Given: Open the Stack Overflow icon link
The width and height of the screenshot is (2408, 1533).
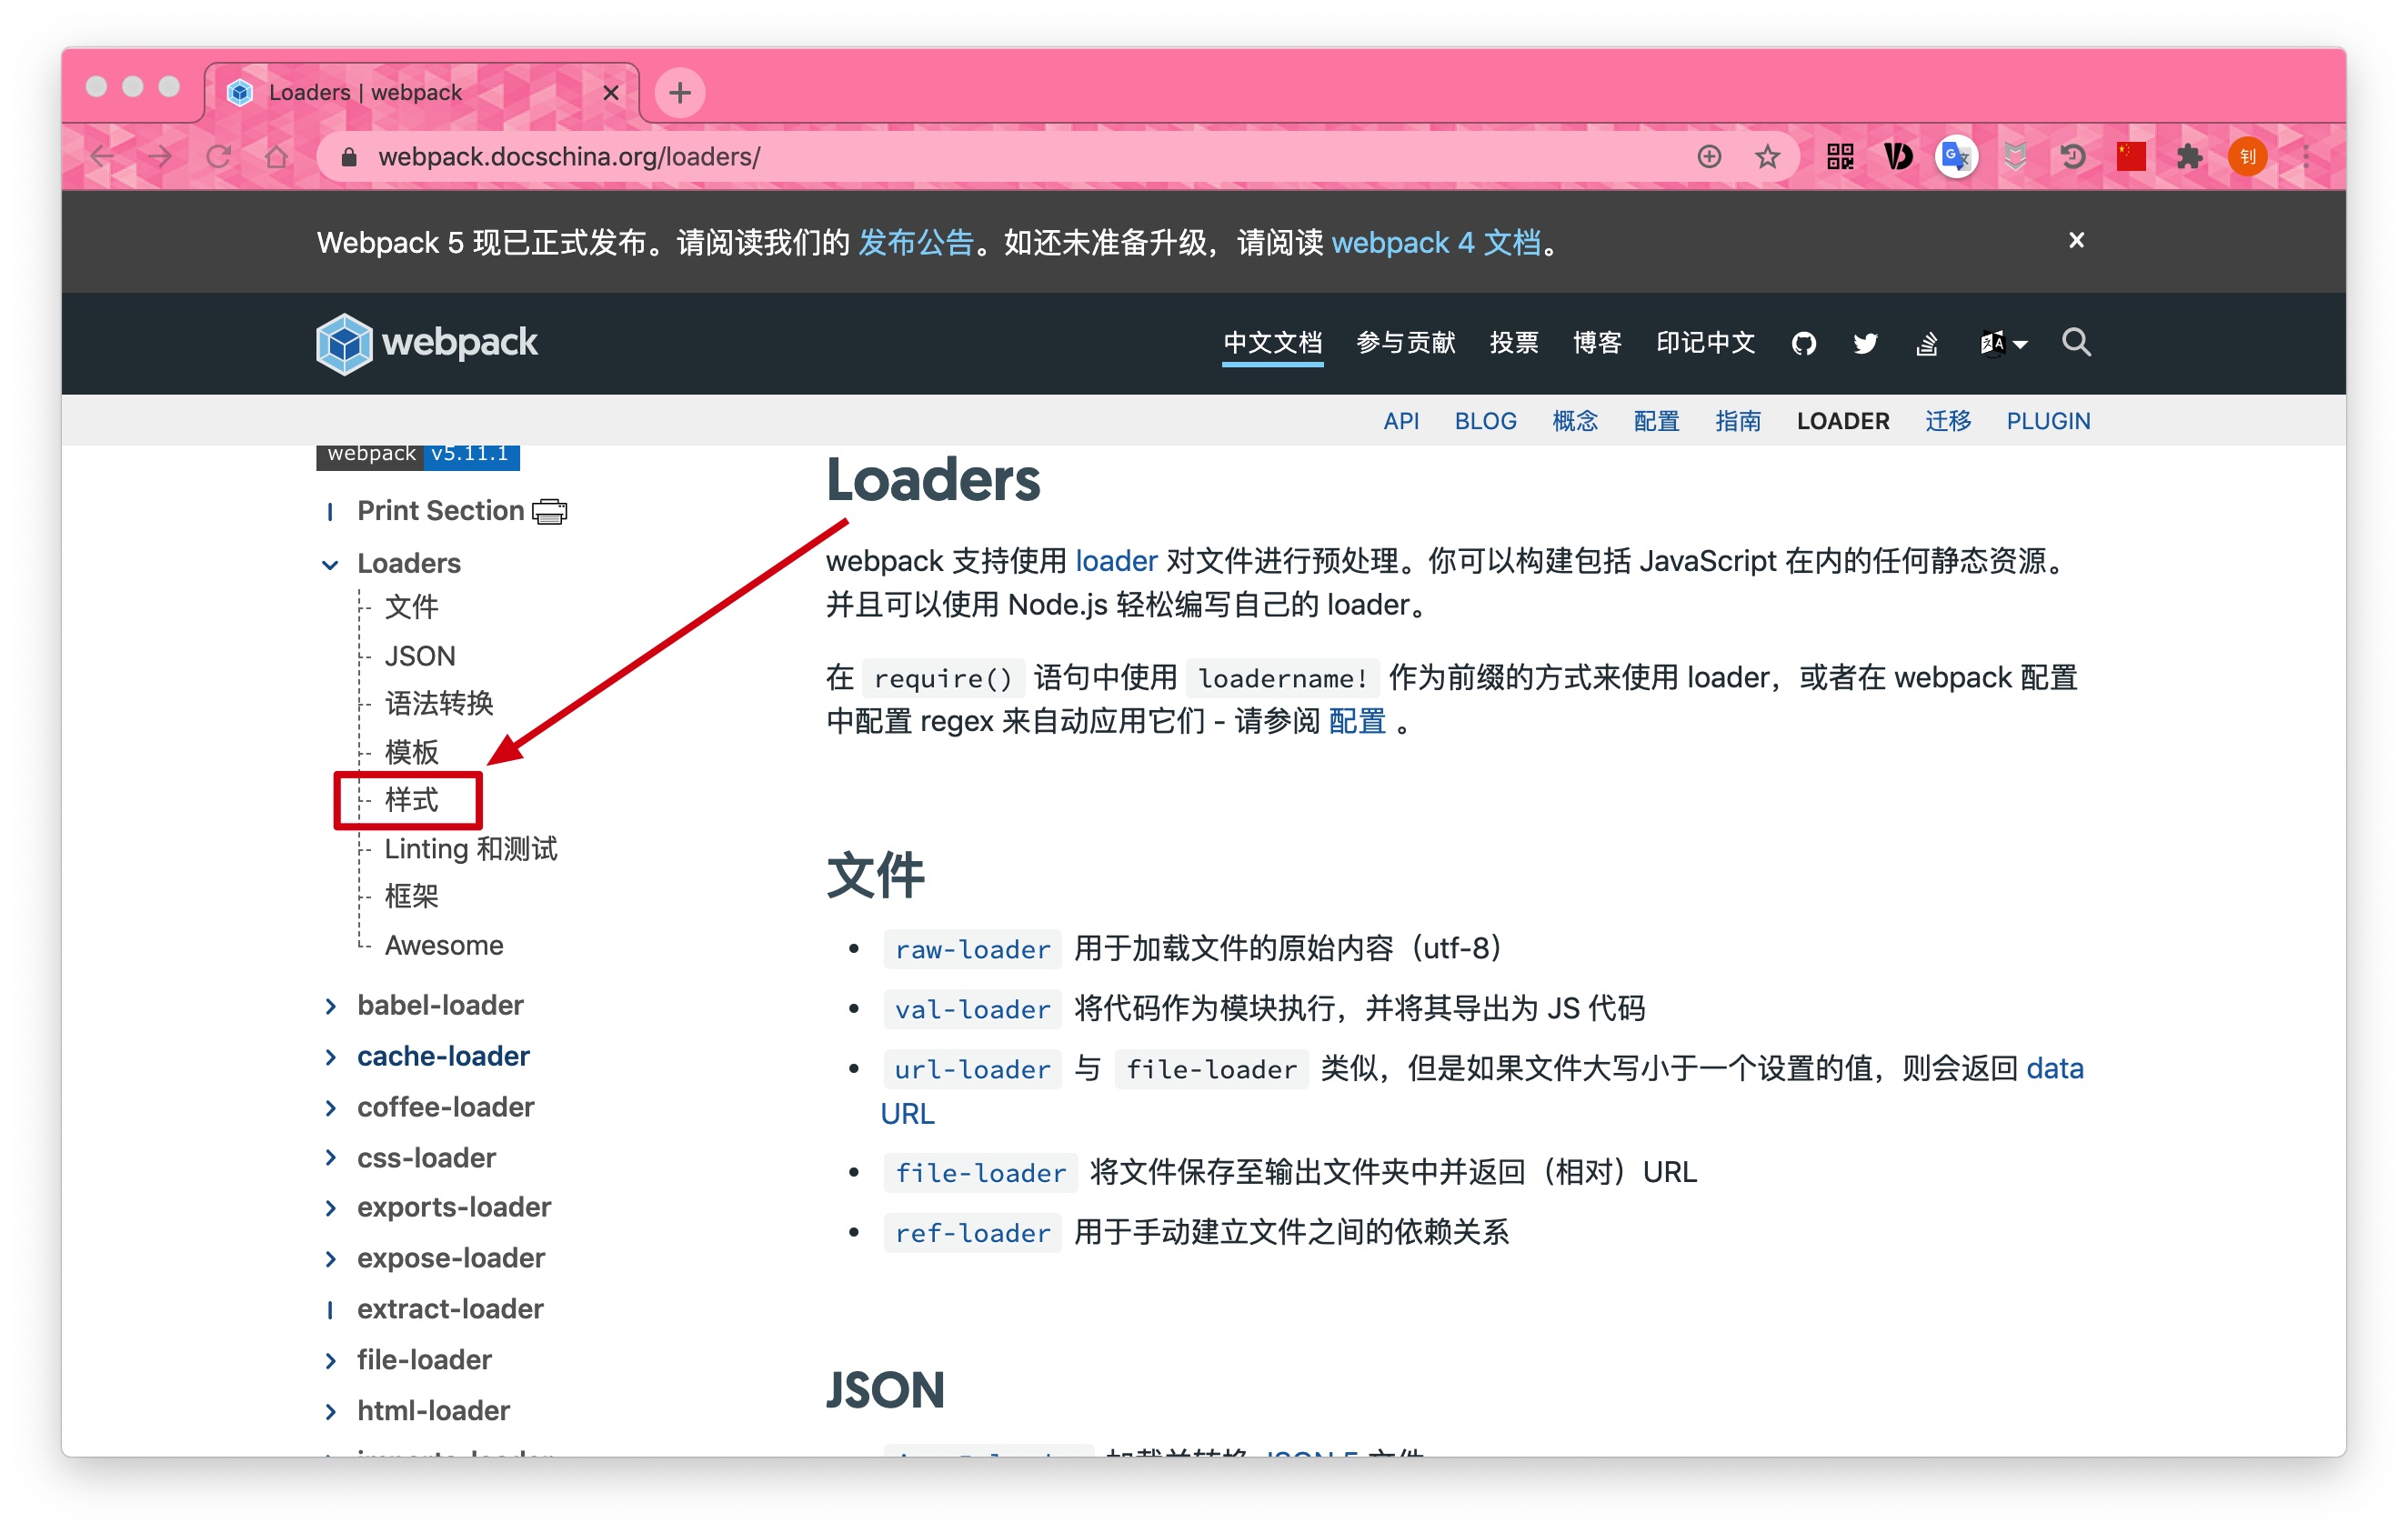Looking at the screenshot, I should click(x=1926, y=343).
